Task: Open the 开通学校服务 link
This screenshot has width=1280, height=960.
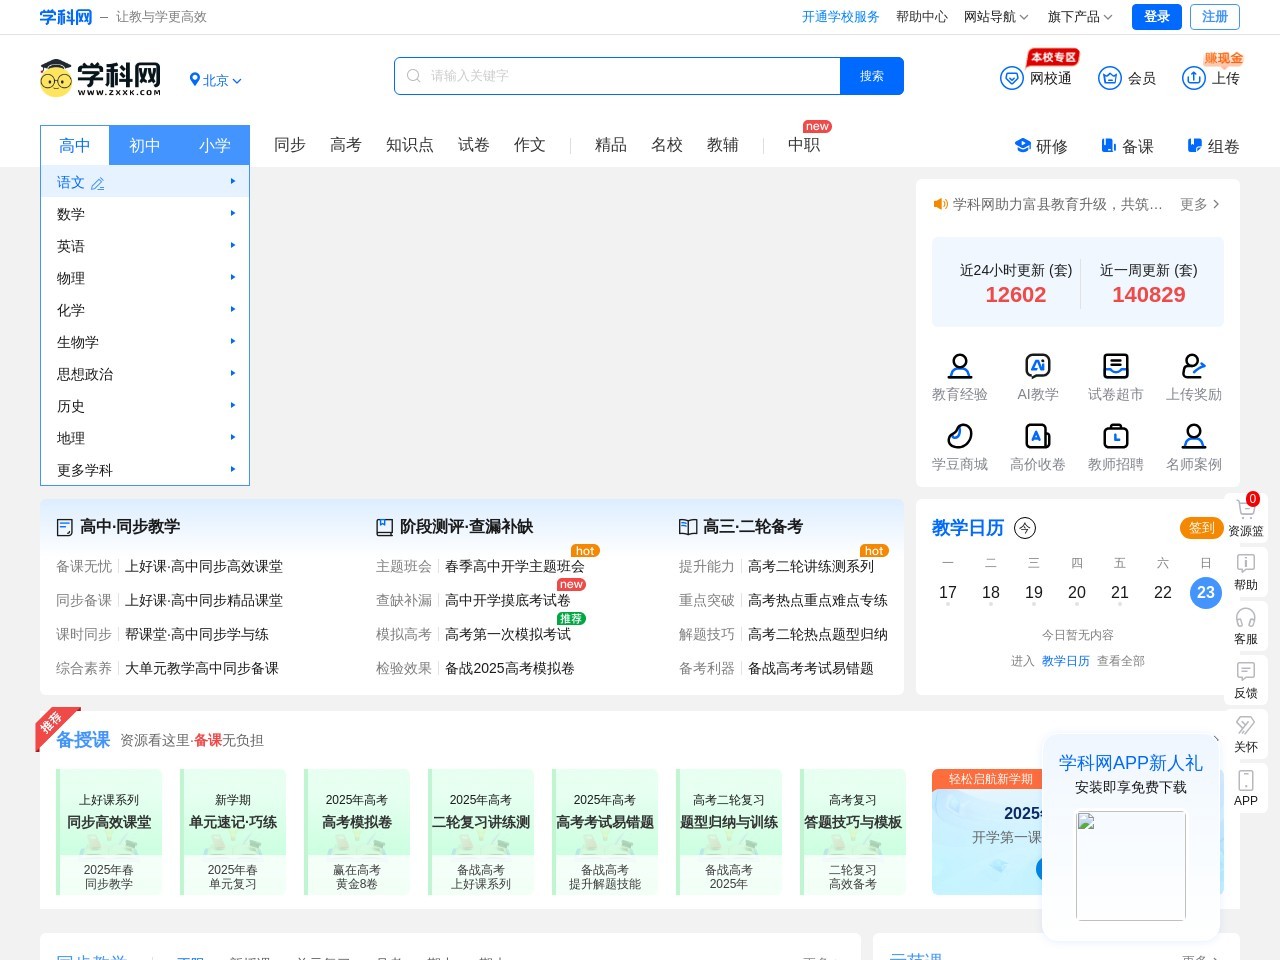Action: (x=841, y=17)
